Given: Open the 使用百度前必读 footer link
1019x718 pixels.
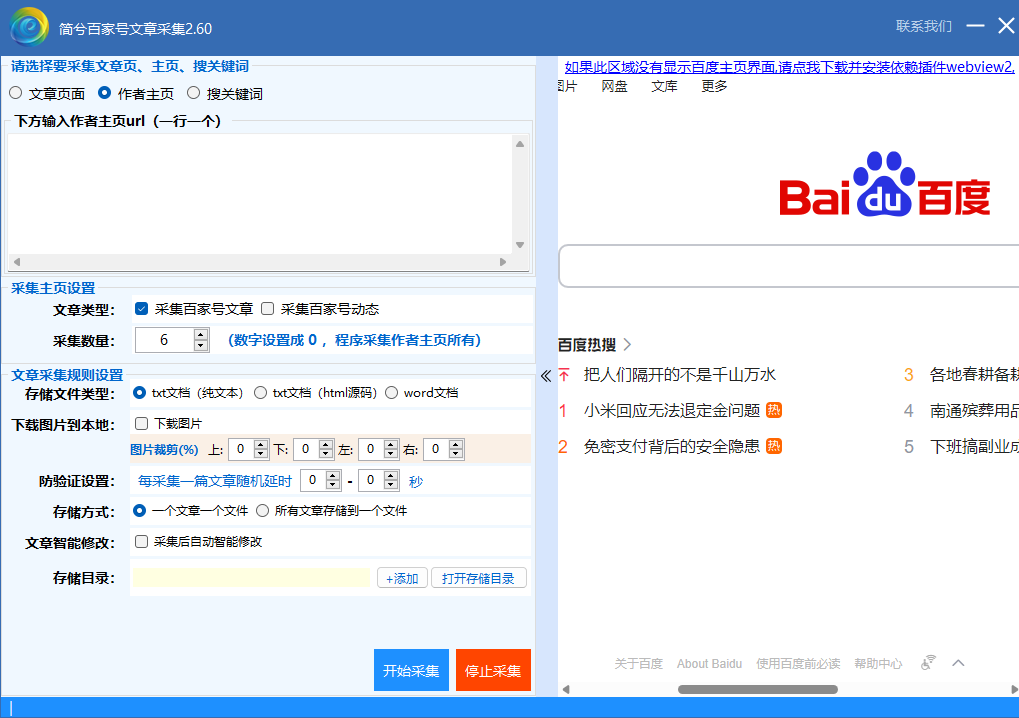Looking at the screenshot, I should tap(798, 663).
